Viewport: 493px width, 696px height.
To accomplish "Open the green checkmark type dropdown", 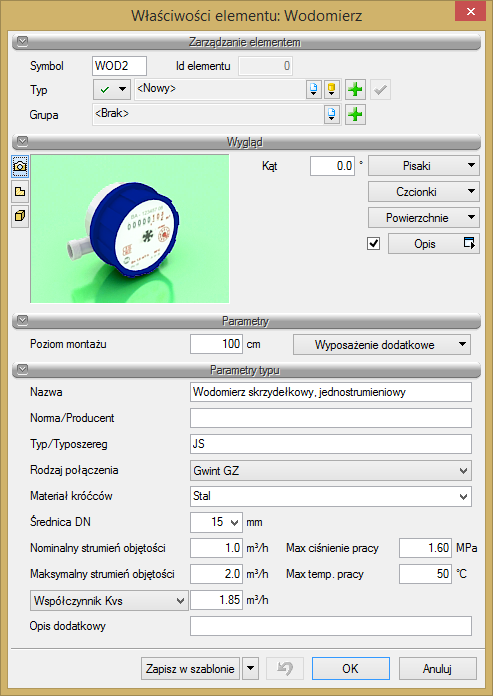I will point(112,90).
